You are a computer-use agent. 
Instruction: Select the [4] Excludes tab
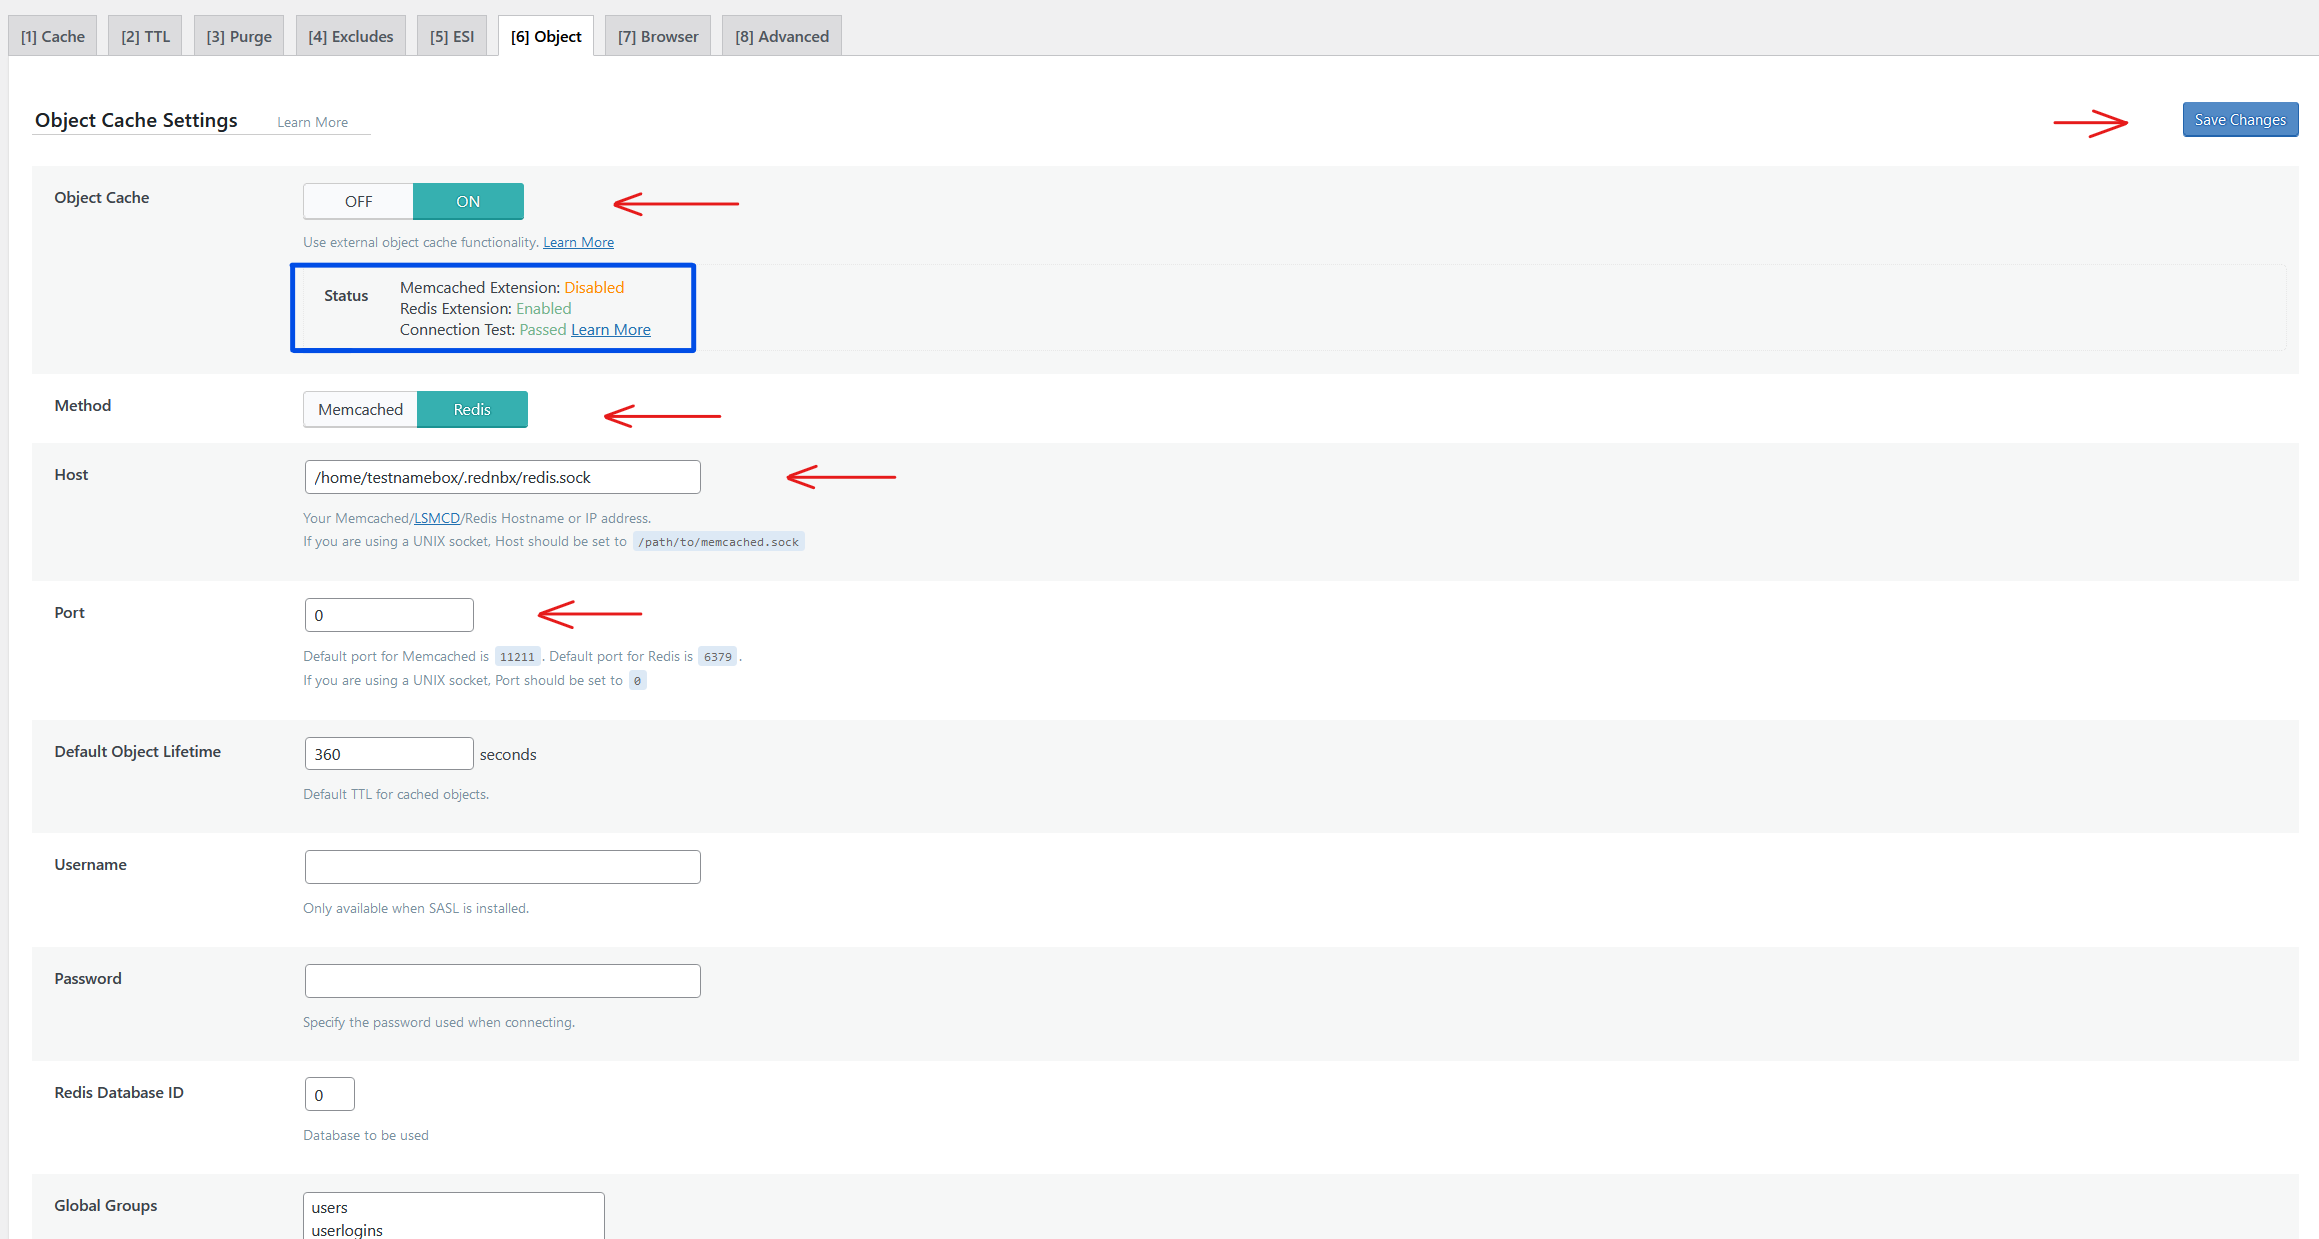(351, 36)
